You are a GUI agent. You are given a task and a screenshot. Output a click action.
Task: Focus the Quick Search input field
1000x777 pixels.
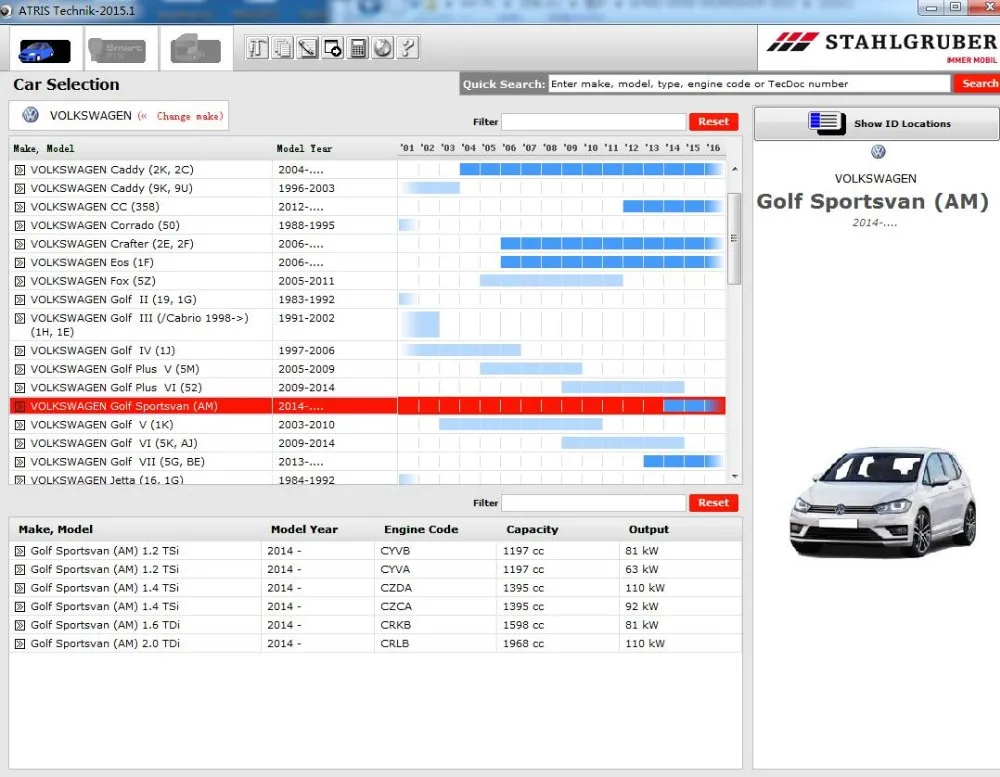749,84
